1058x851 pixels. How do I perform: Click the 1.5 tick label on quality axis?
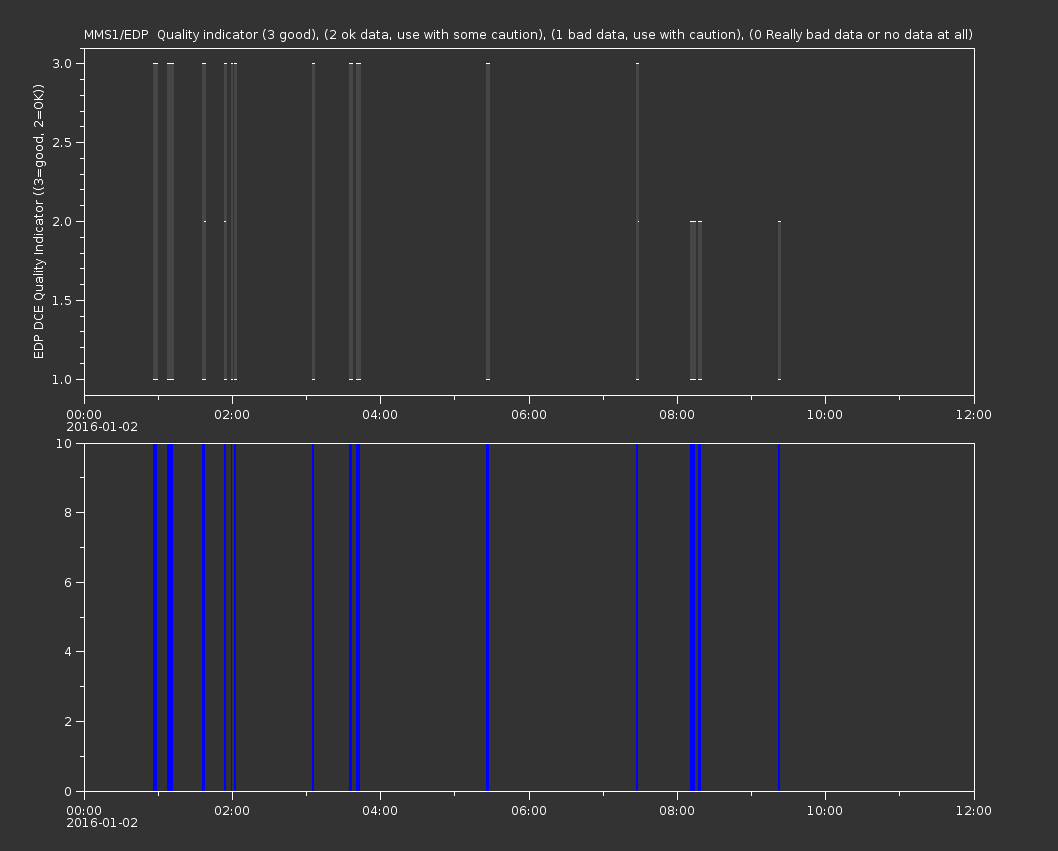click(x=62, y=300)
